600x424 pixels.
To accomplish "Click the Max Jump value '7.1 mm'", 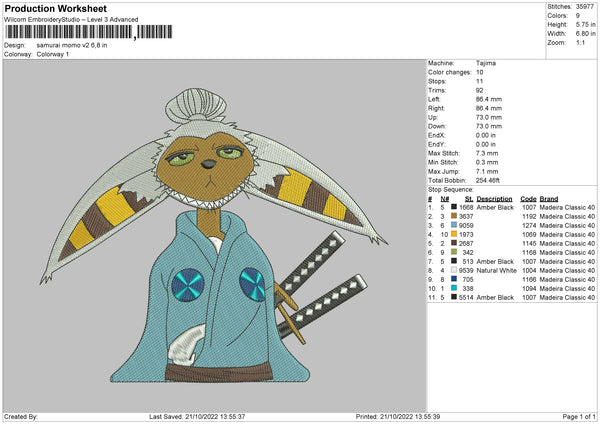I will click(x=487, y=171).
